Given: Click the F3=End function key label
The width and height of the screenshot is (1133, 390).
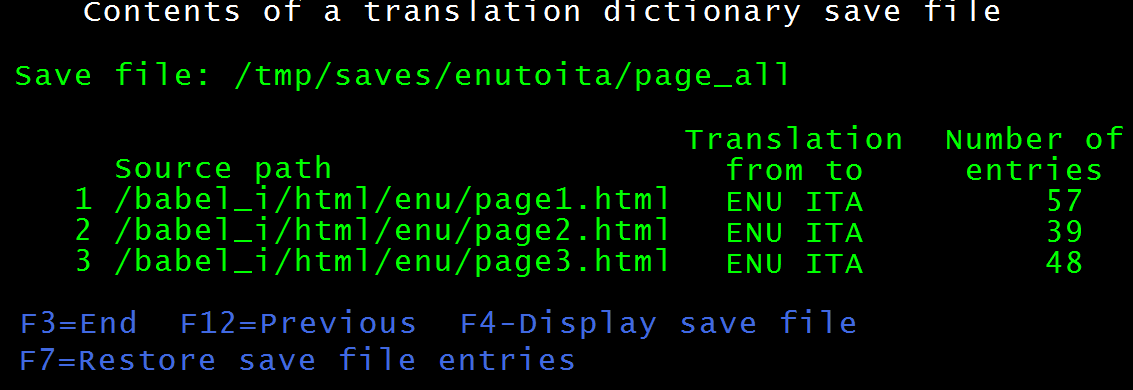Looking at the screenshot, I should click(x=78, y=323).
